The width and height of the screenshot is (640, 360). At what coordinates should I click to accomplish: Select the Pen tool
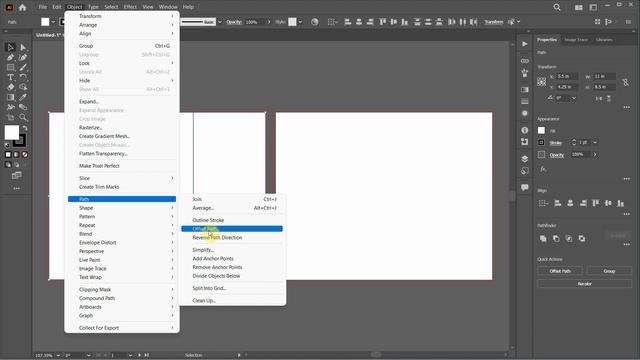click(x=10, y=58)
